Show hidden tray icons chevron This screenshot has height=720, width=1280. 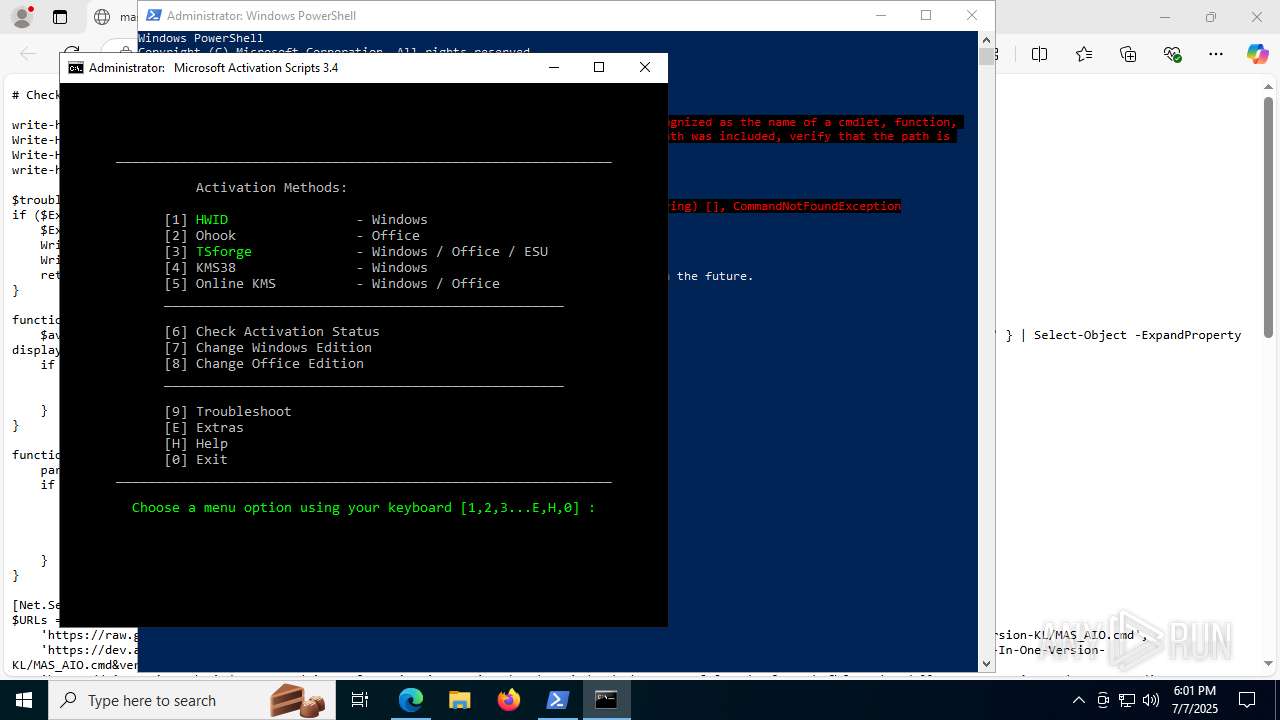[1078, 700]
